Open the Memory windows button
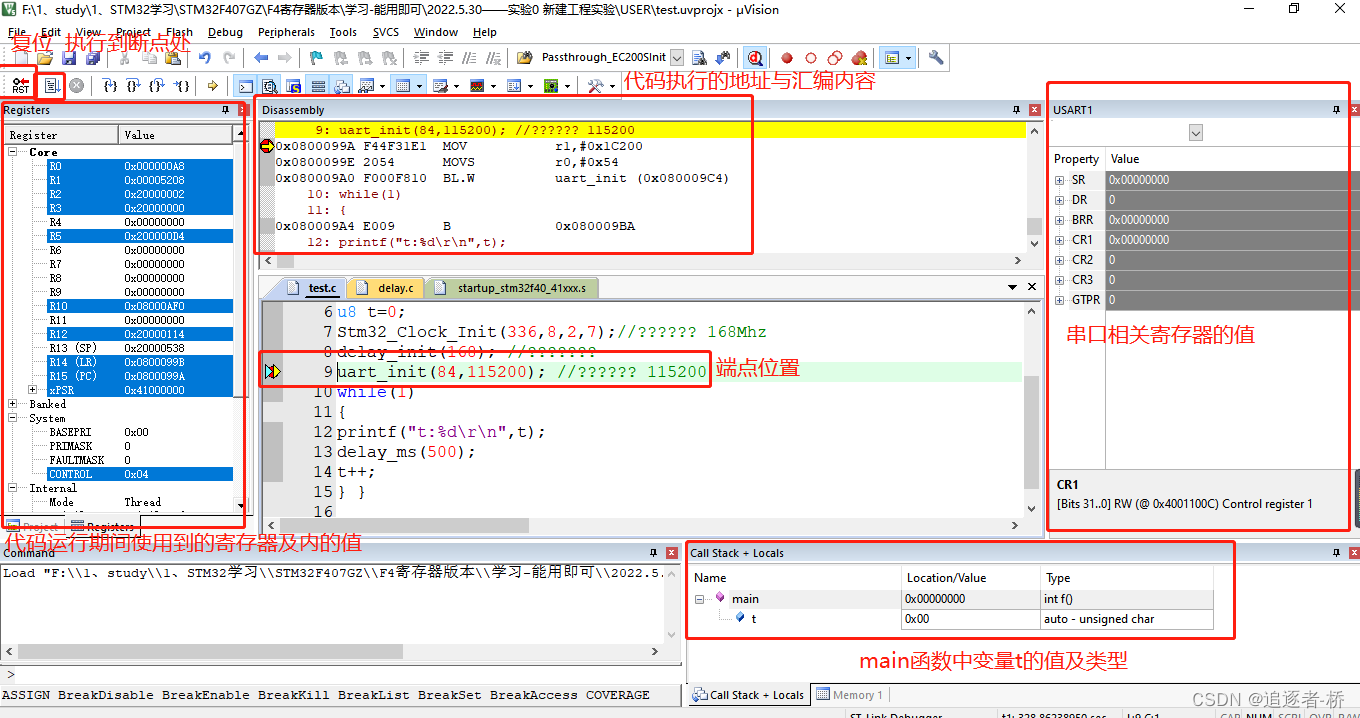The image size is (1360, 718). [x=402, y=86]
